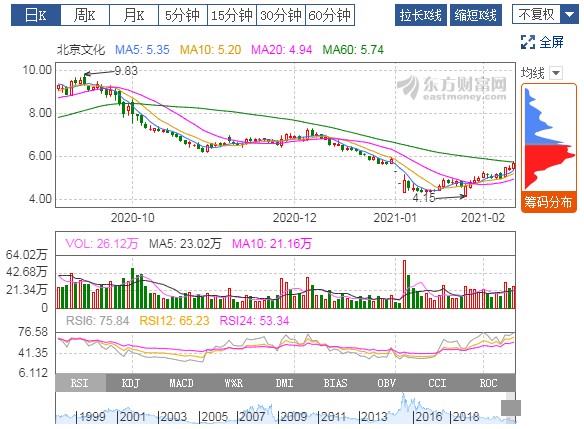584x429 pixels.
Task: Switch indicator to W%R
Action: [233, 383]
